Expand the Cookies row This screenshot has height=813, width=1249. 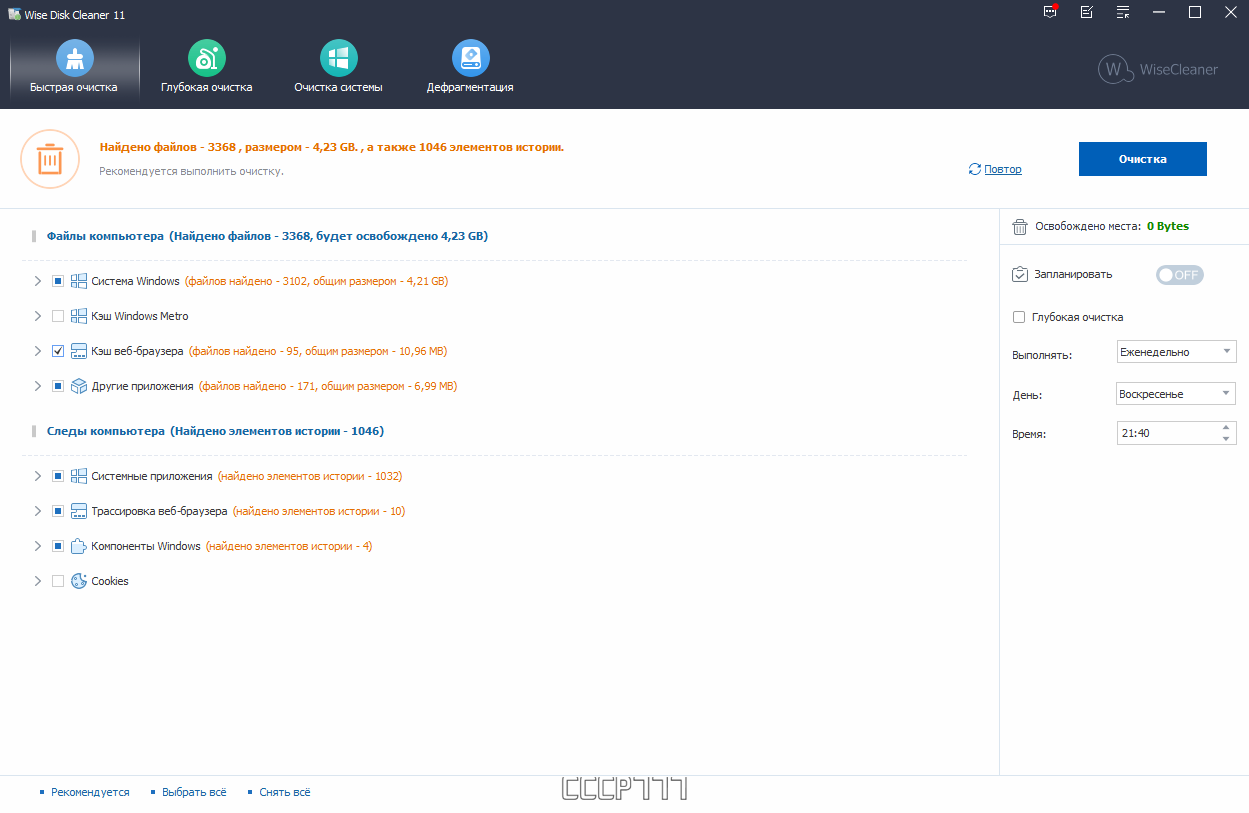click(38, 581)
